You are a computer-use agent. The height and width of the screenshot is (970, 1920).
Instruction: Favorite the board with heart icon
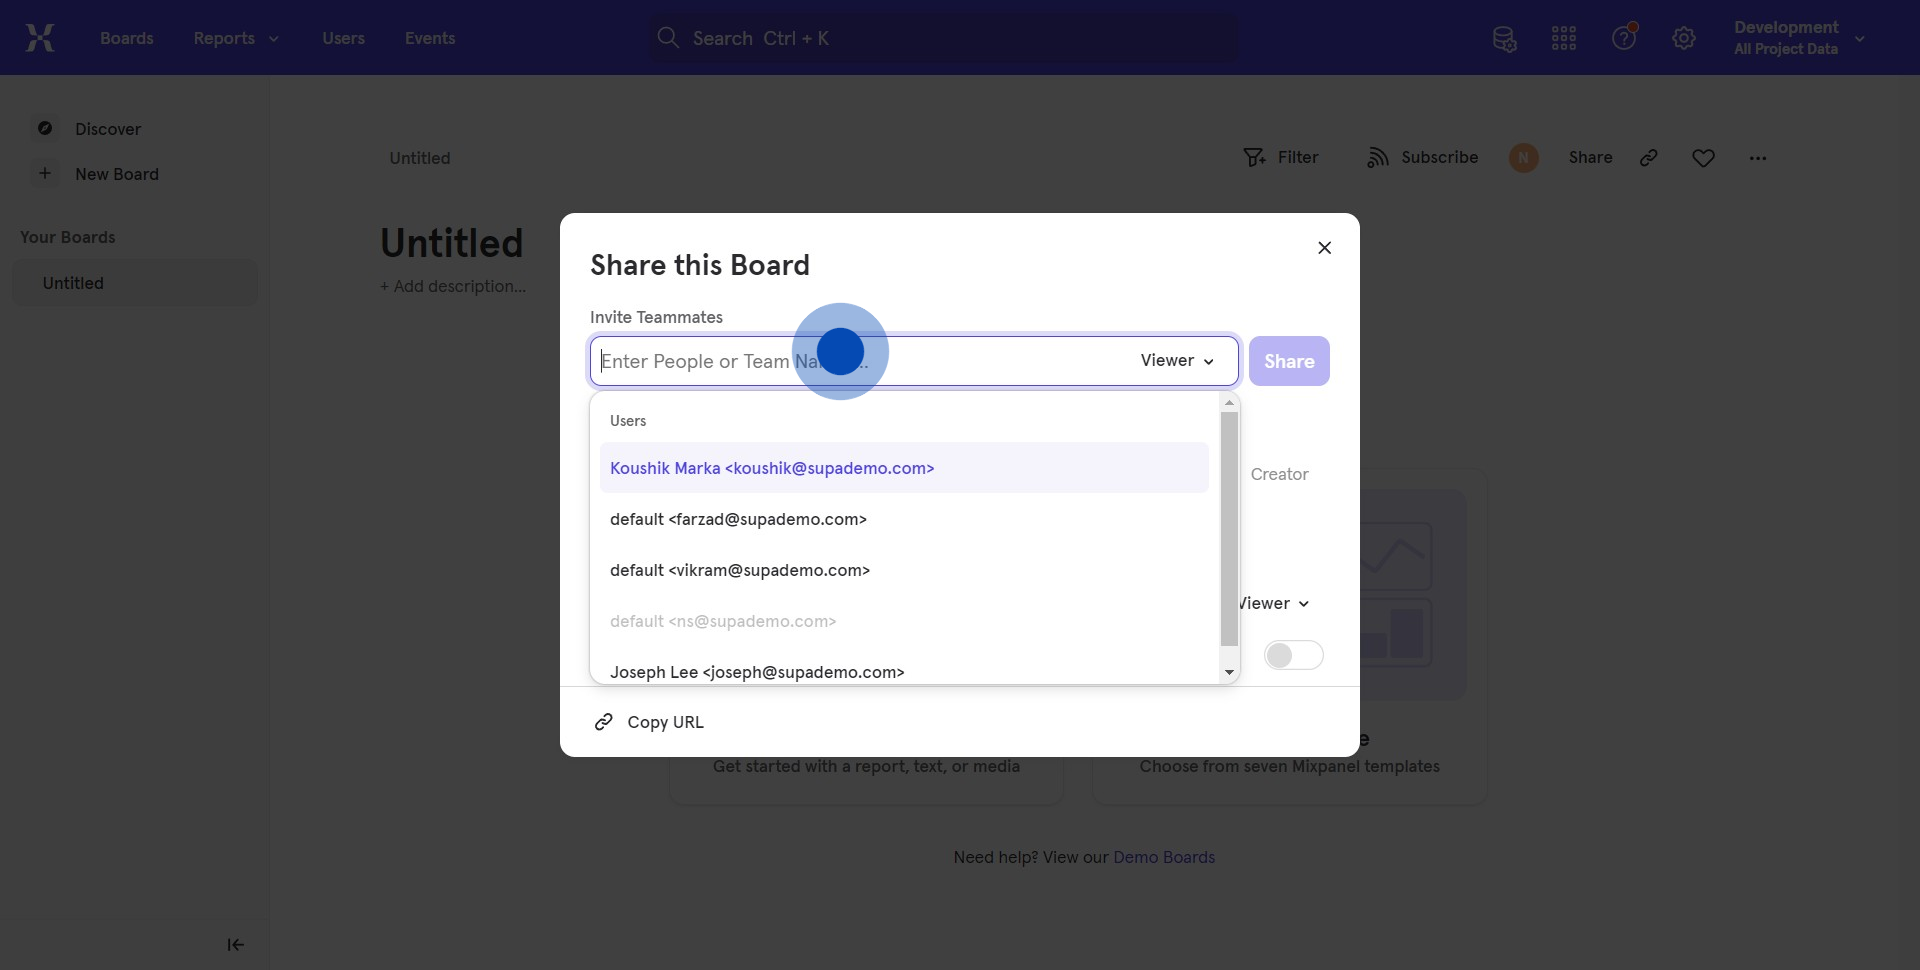(x=1703, y=158)
